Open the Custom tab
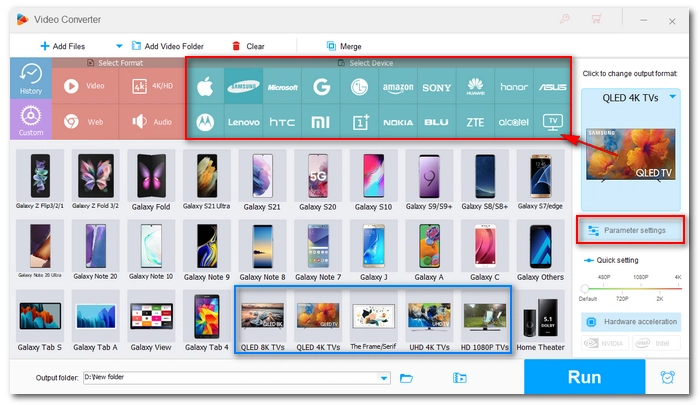This screenshot has height=405, width=700. coord(31,119)
